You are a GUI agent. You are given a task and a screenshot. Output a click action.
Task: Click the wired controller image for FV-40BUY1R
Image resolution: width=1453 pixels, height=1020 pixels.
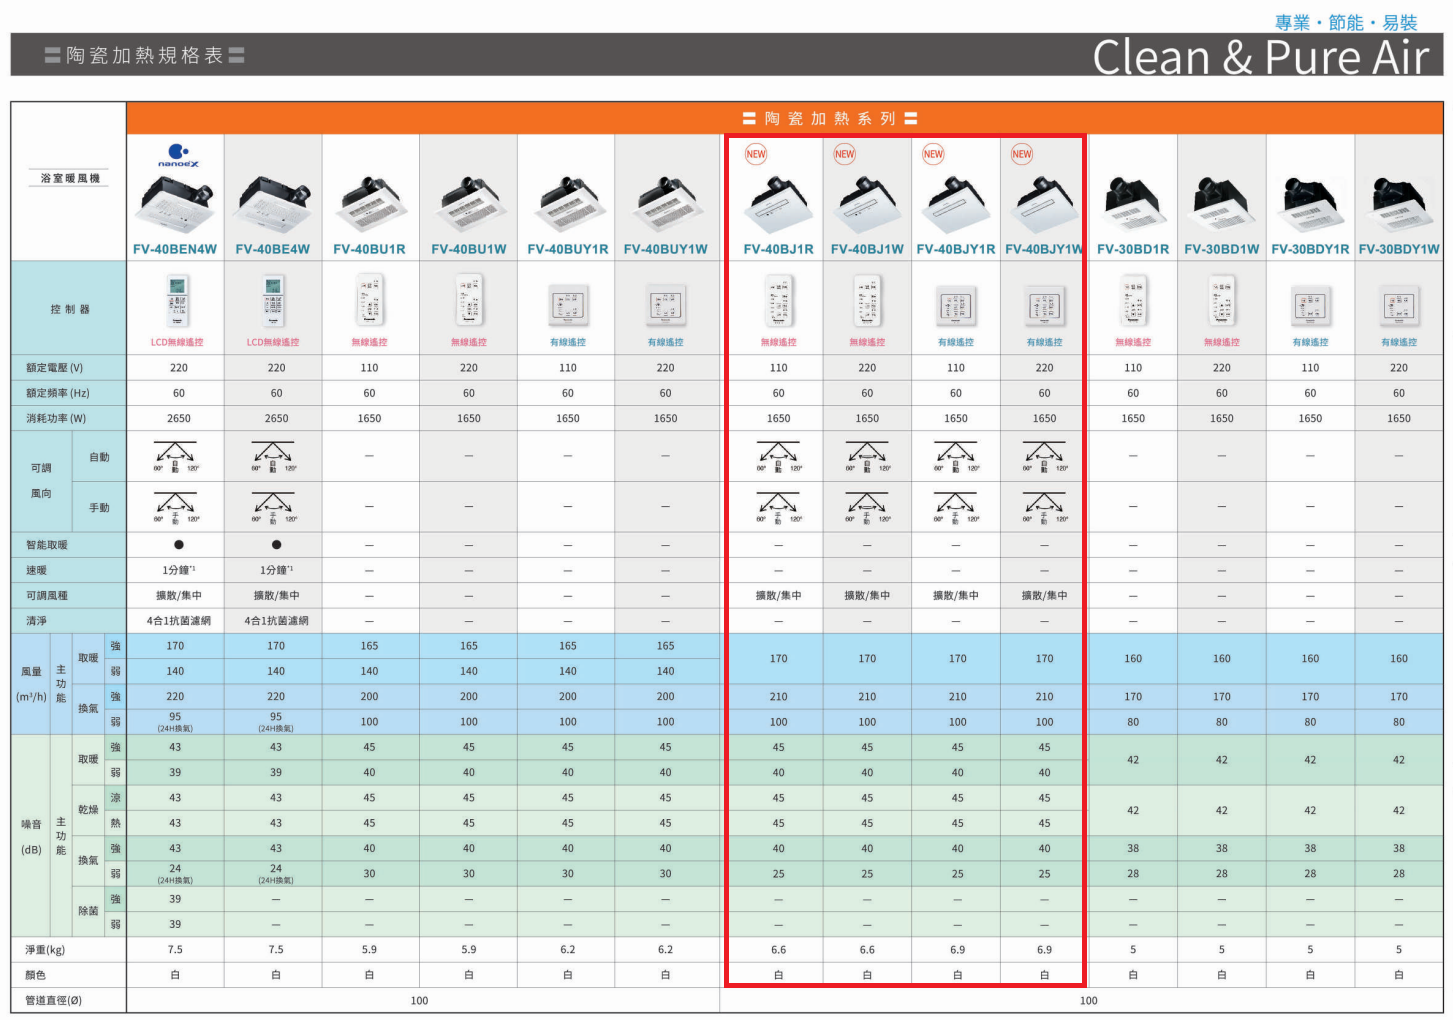pyautogui.click(x=567, y=305)
